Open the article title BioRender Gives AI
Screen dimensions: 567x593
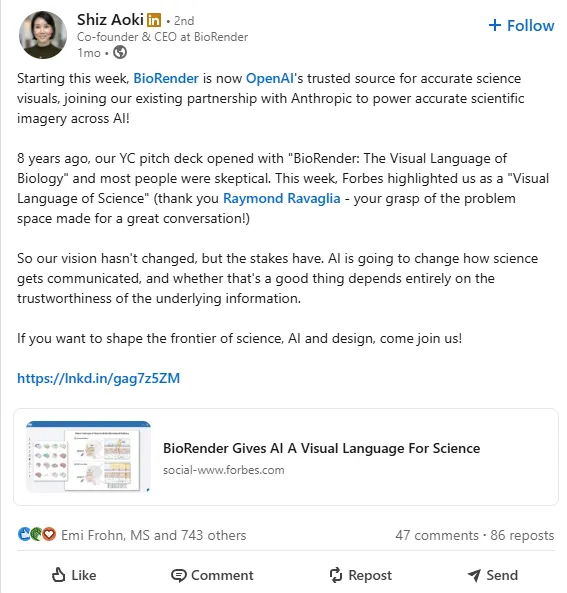coord(322,448)
